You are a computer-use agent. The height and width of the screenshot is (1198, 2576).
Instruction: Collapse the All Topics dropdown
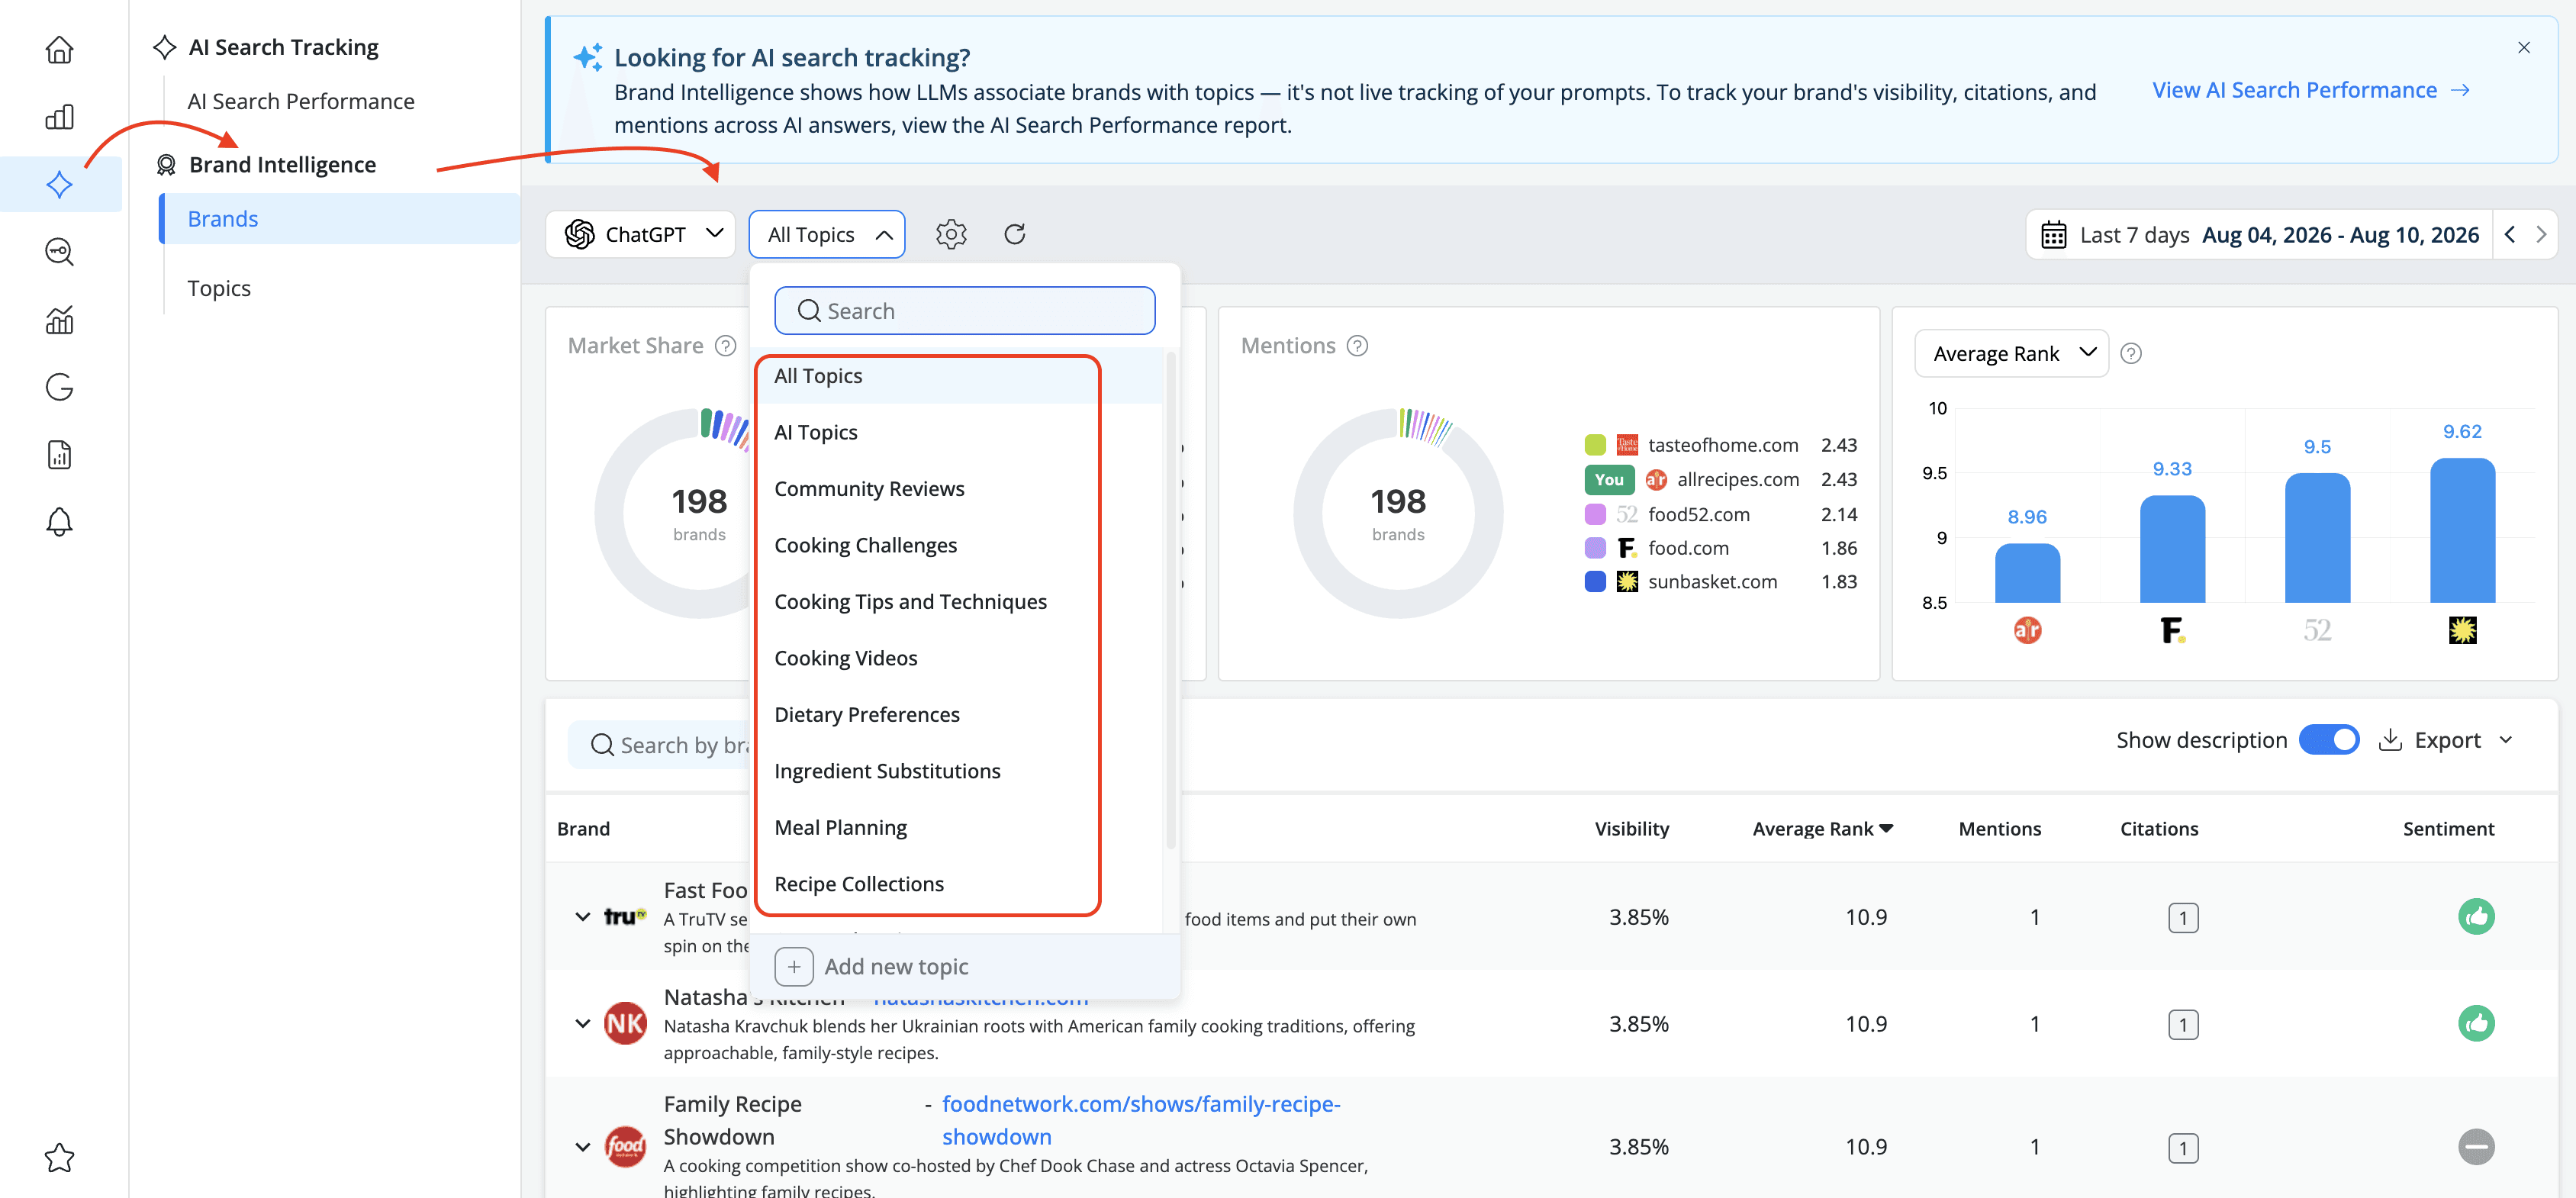tap(827, 234)
